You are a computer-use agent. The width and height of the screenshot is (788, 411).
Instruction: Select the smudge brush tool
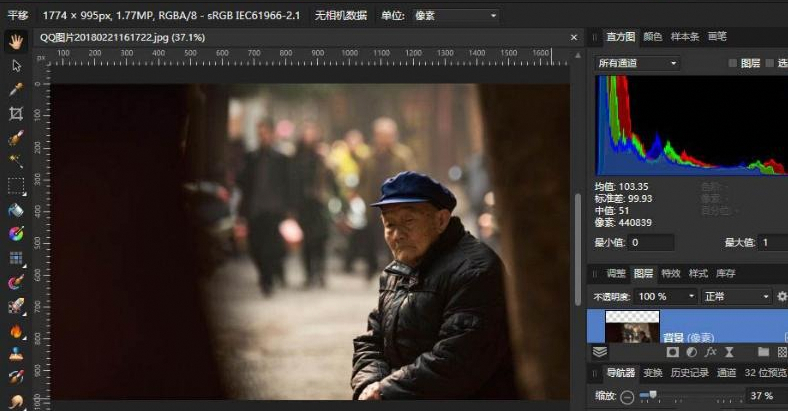tap(16, 401)
